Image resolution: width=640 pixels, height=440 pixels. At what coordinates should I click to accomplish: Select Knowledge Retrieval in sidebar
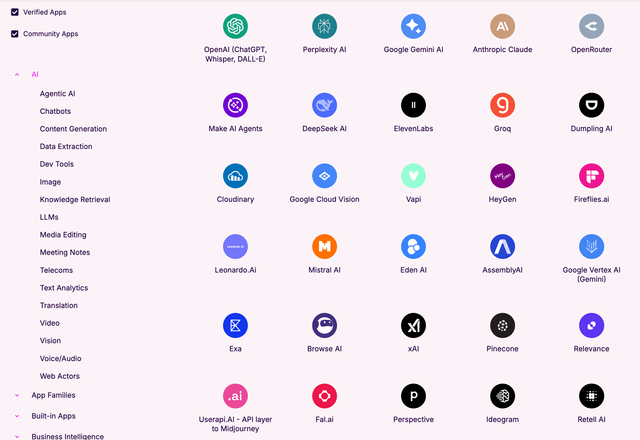click(75, 200)
